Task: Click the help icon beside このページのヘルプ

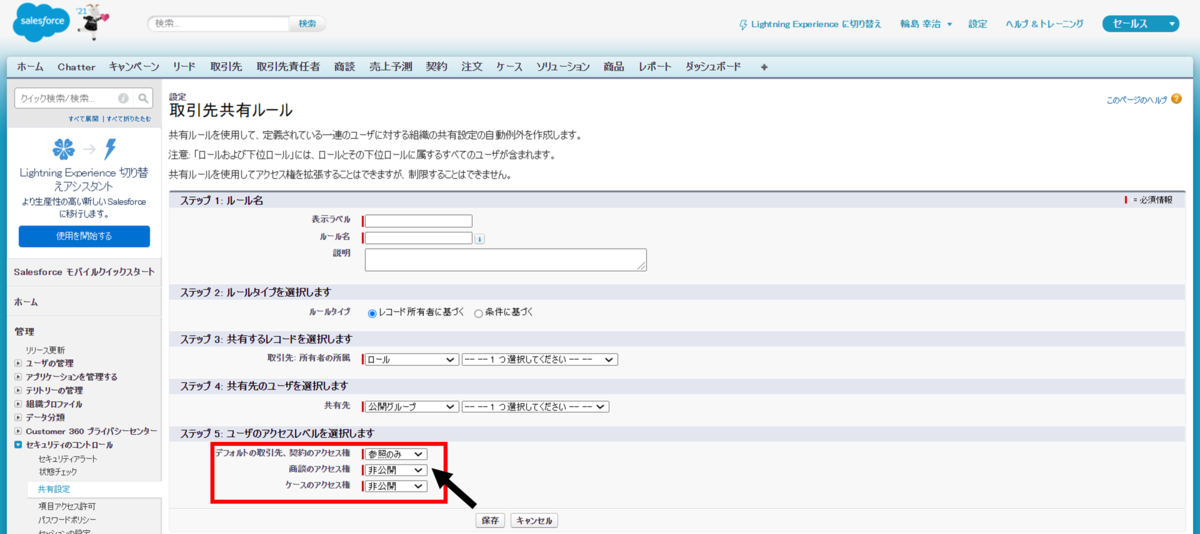Action: pyautogui.click(x=1176, y=99)
